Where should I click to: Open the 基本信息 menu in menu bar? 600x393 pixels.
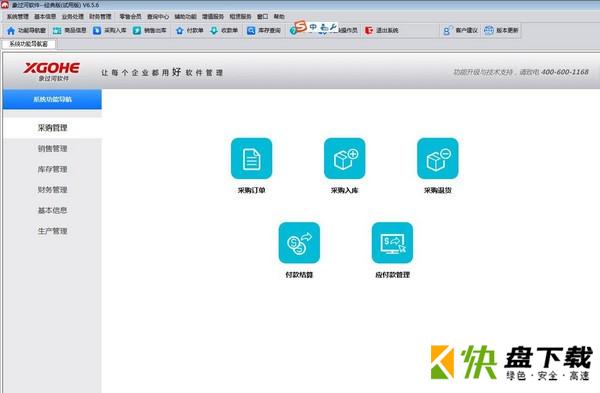[x=45, y=16]
